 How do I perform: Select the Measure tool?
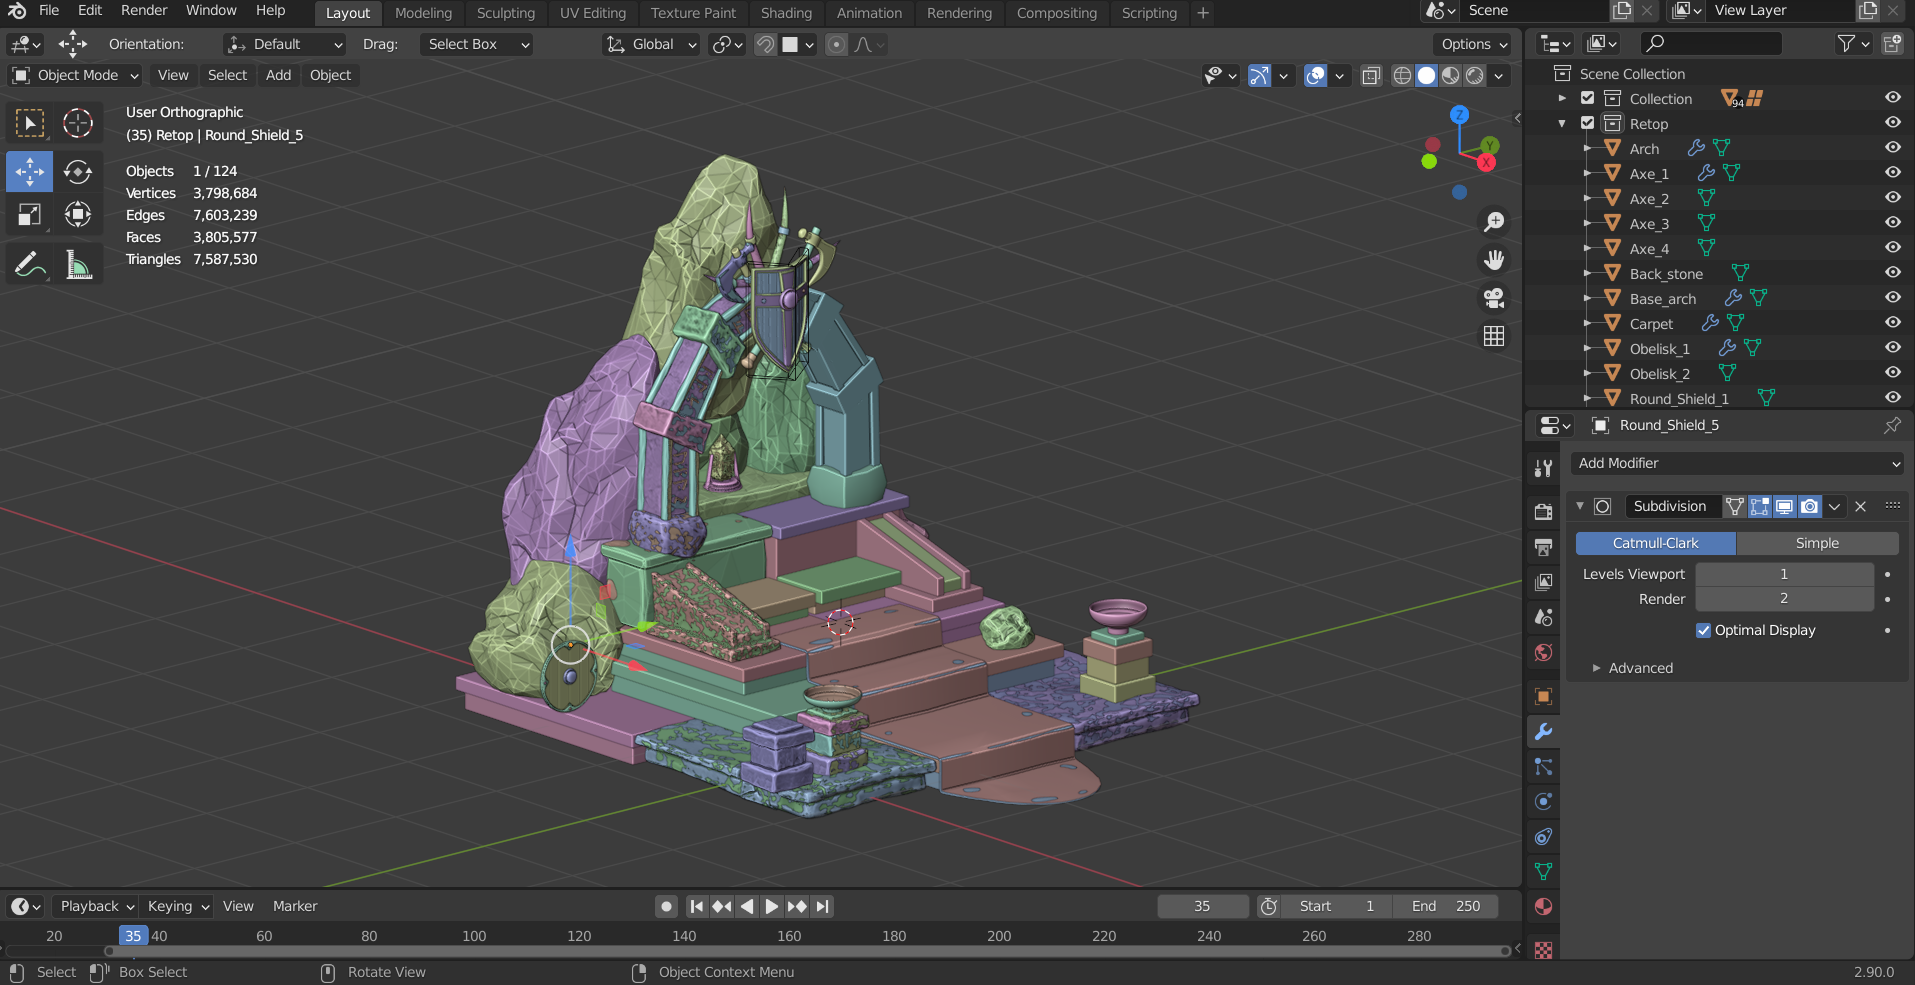pyautogui.click(x=78, y=264)
